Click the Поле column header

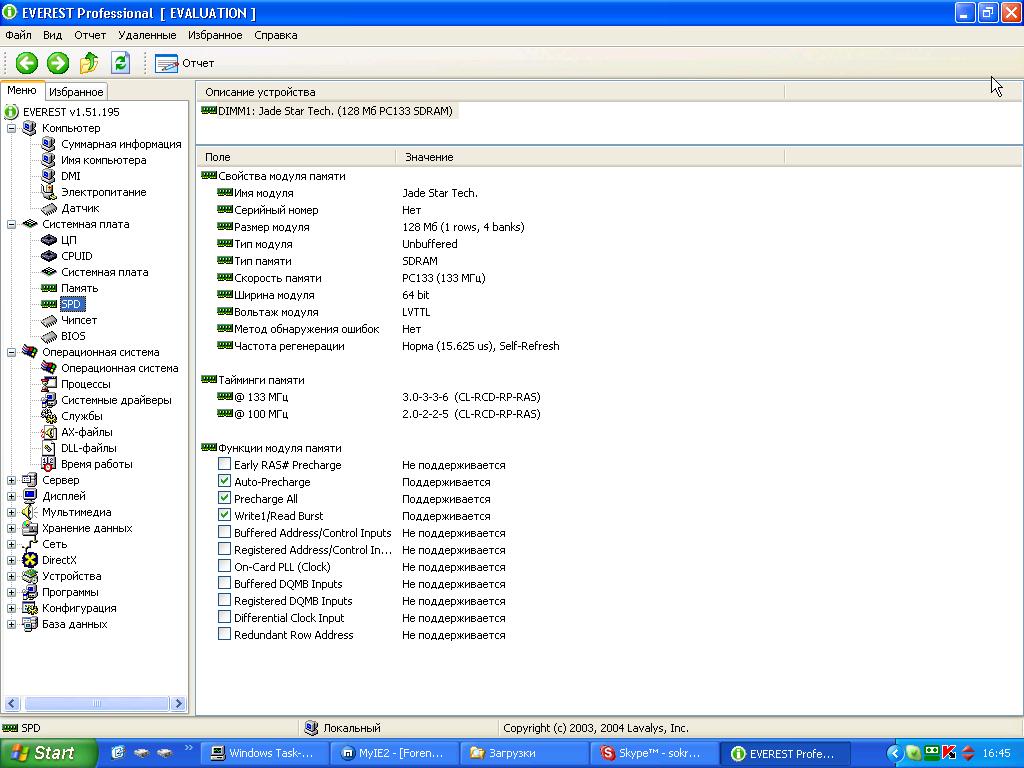(296, 157)
